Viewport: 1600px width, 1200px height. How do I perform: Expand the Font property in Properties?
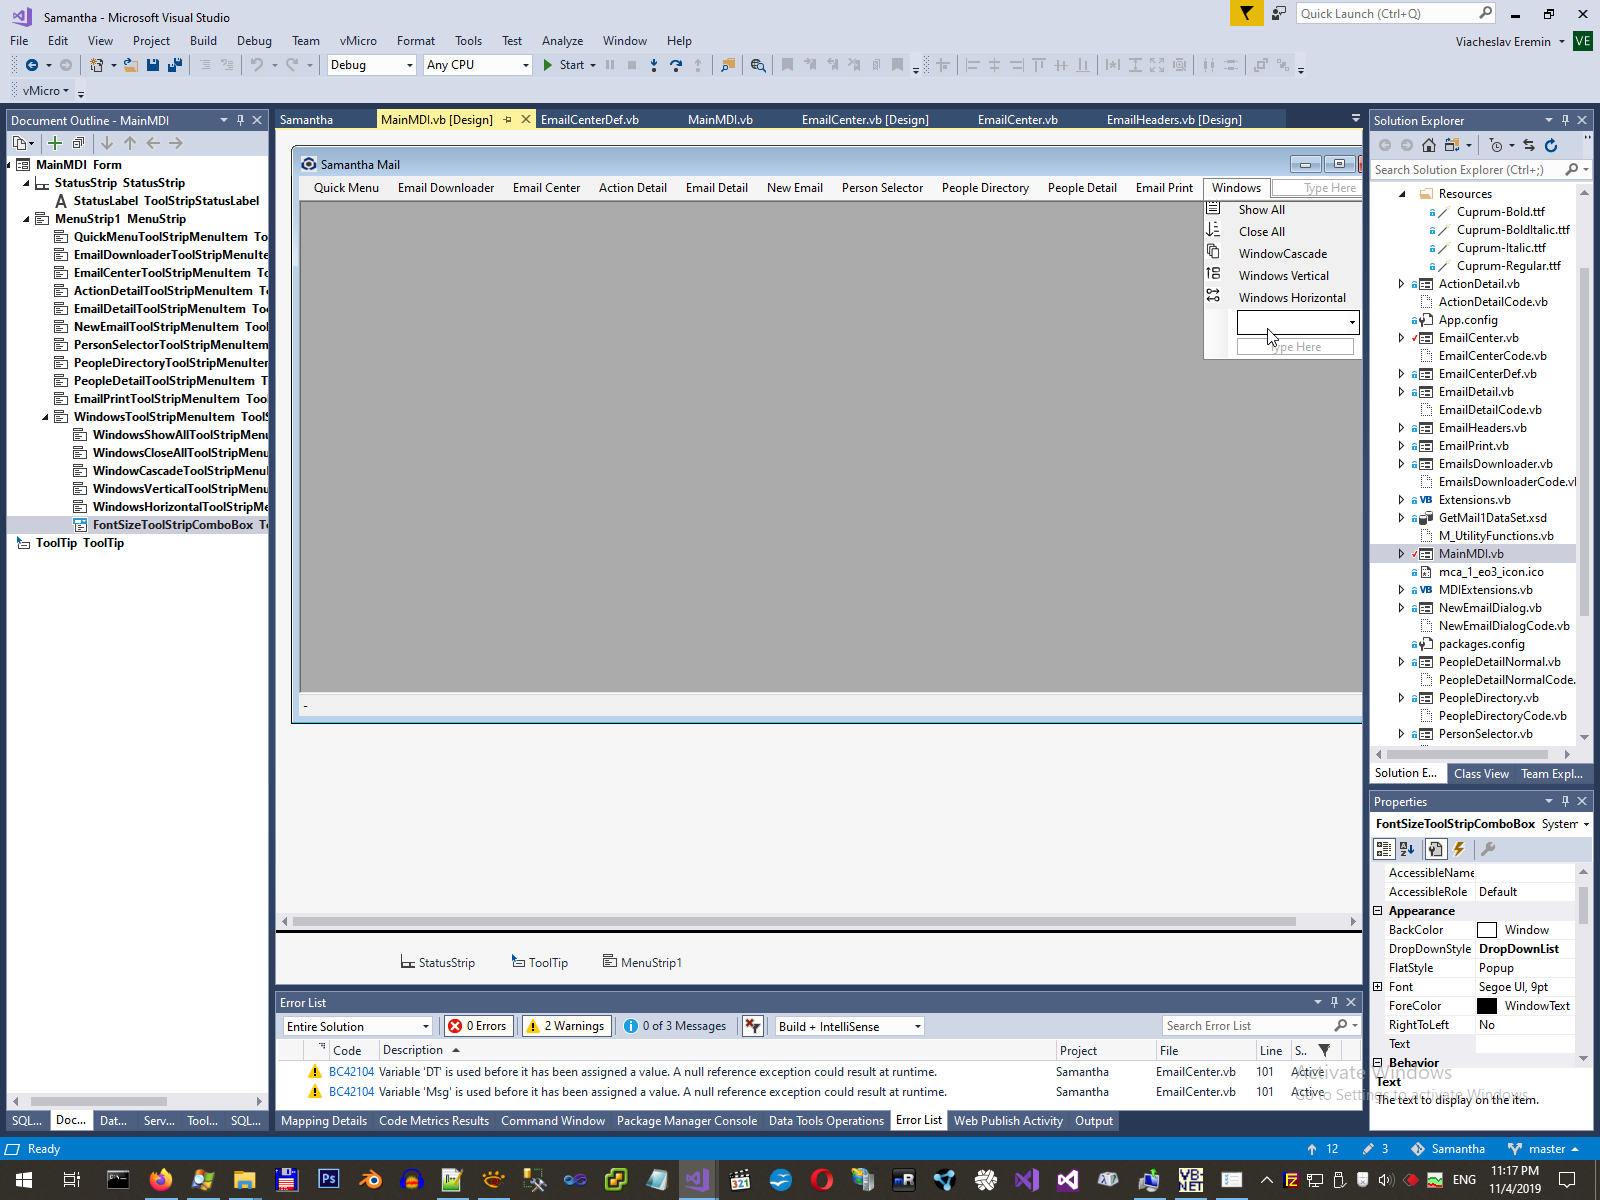[1378, 987]
